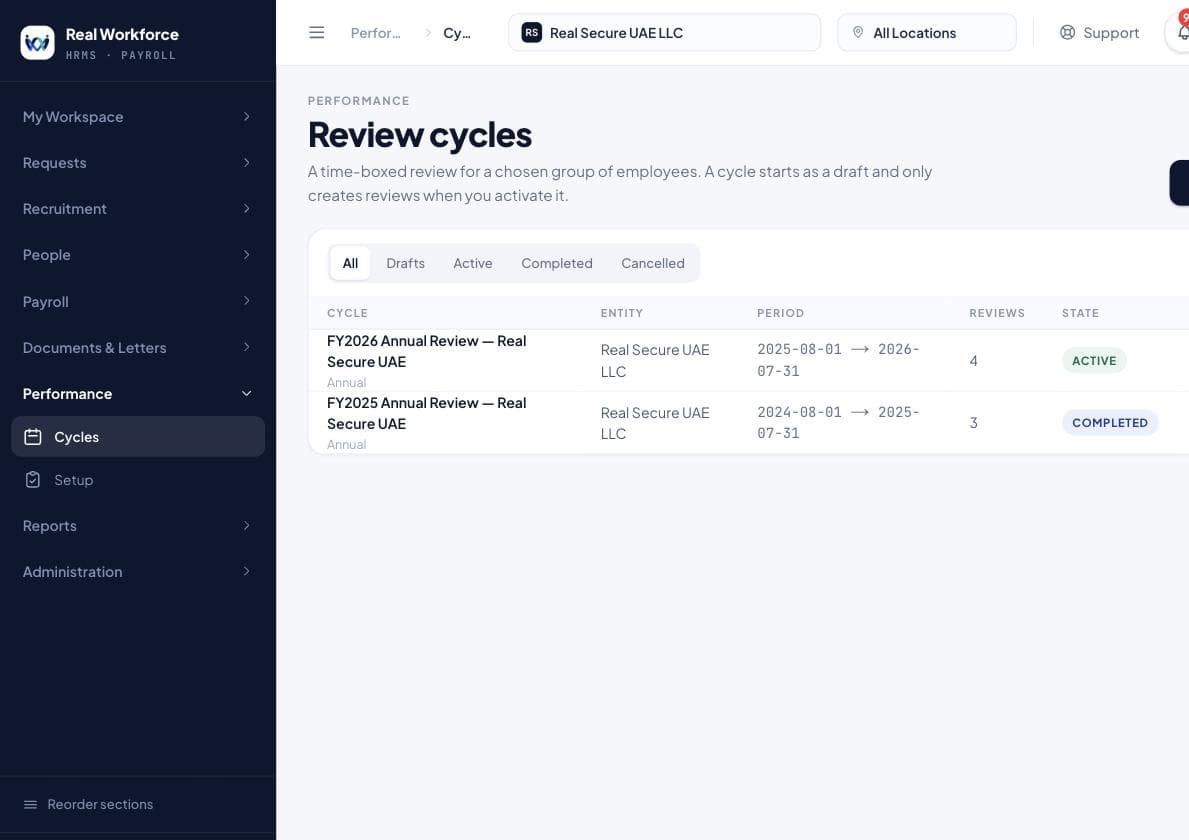
Task: Click the REVIEWS column header
Action: [996, 313]
